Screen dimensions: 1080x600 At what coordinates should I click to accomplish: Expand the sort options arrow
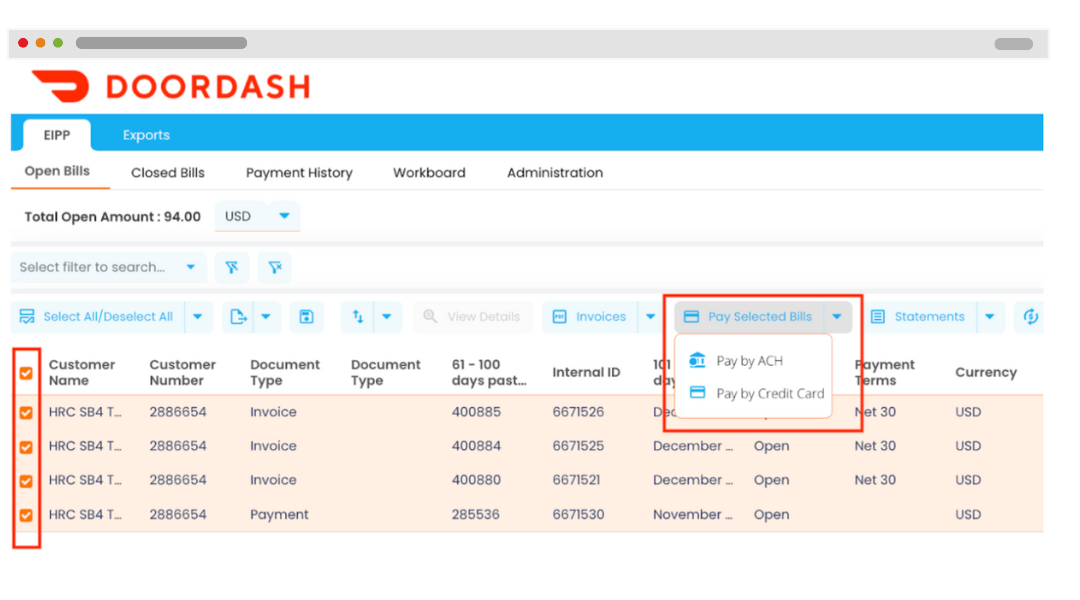click(387, 317)
